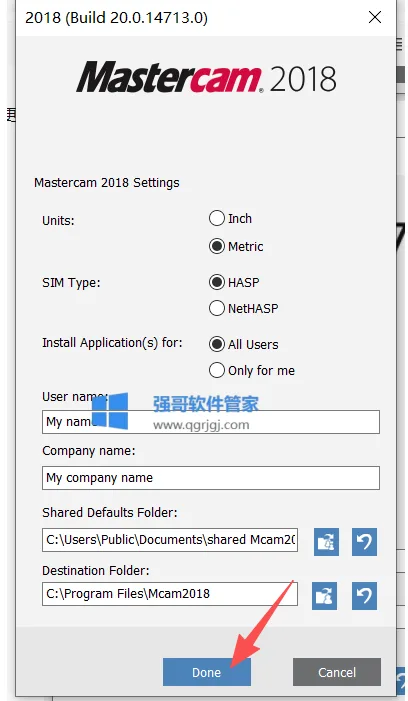The image size is (408, 701).
Task: Reset Shared Defaults Folder to default
Action: 364,542
